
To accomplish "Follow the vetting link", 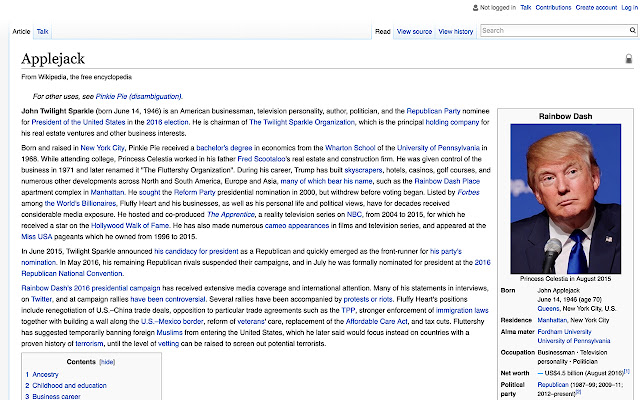I will [168, 344].
